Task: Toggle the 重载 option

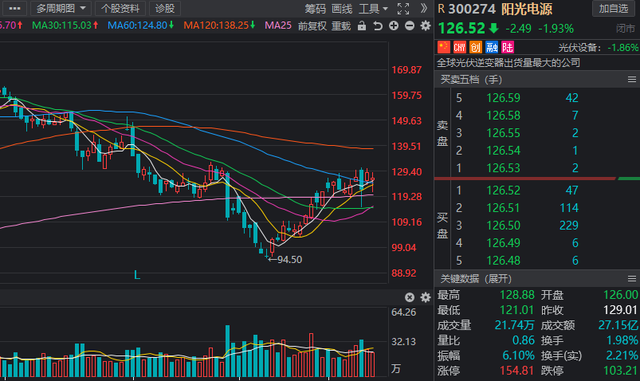Action: click(x=341, y=26)
